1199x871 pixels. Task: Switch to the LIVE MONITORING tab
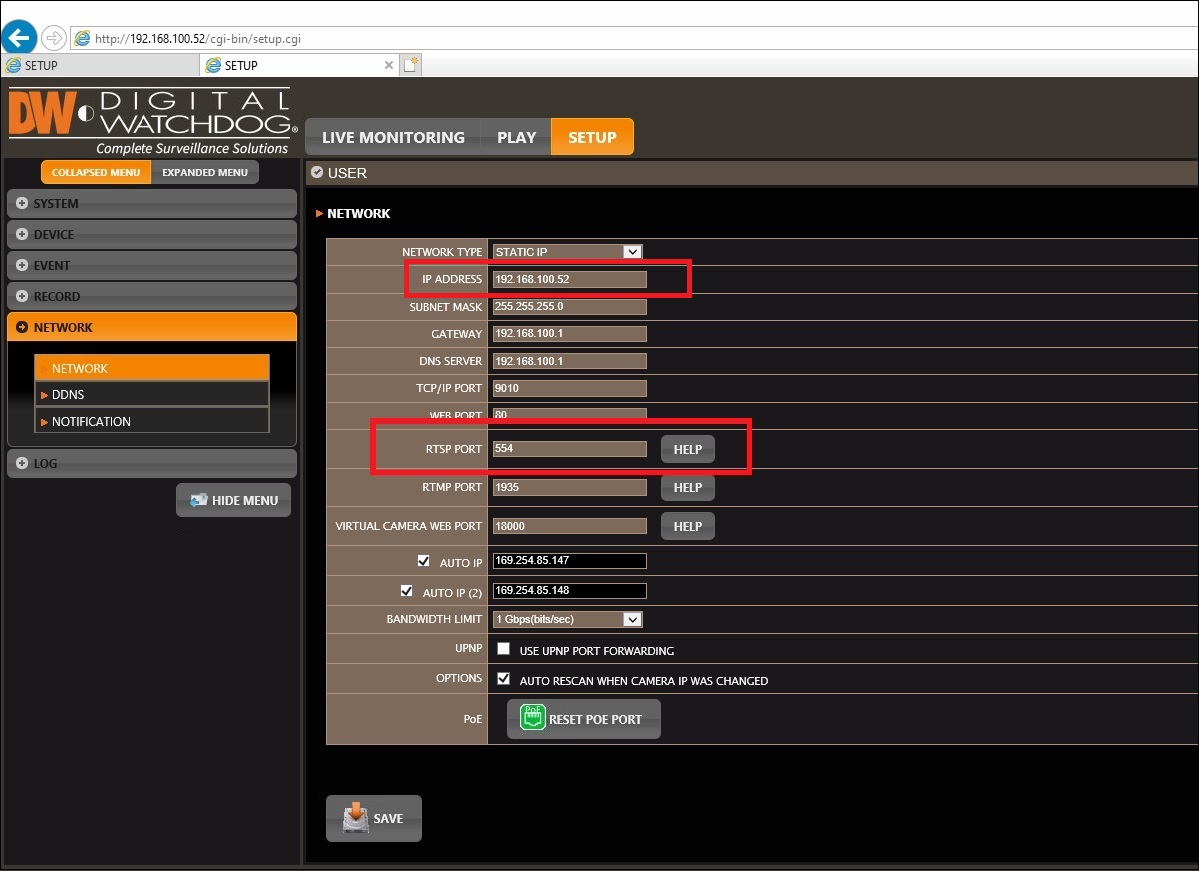point(393,137)
